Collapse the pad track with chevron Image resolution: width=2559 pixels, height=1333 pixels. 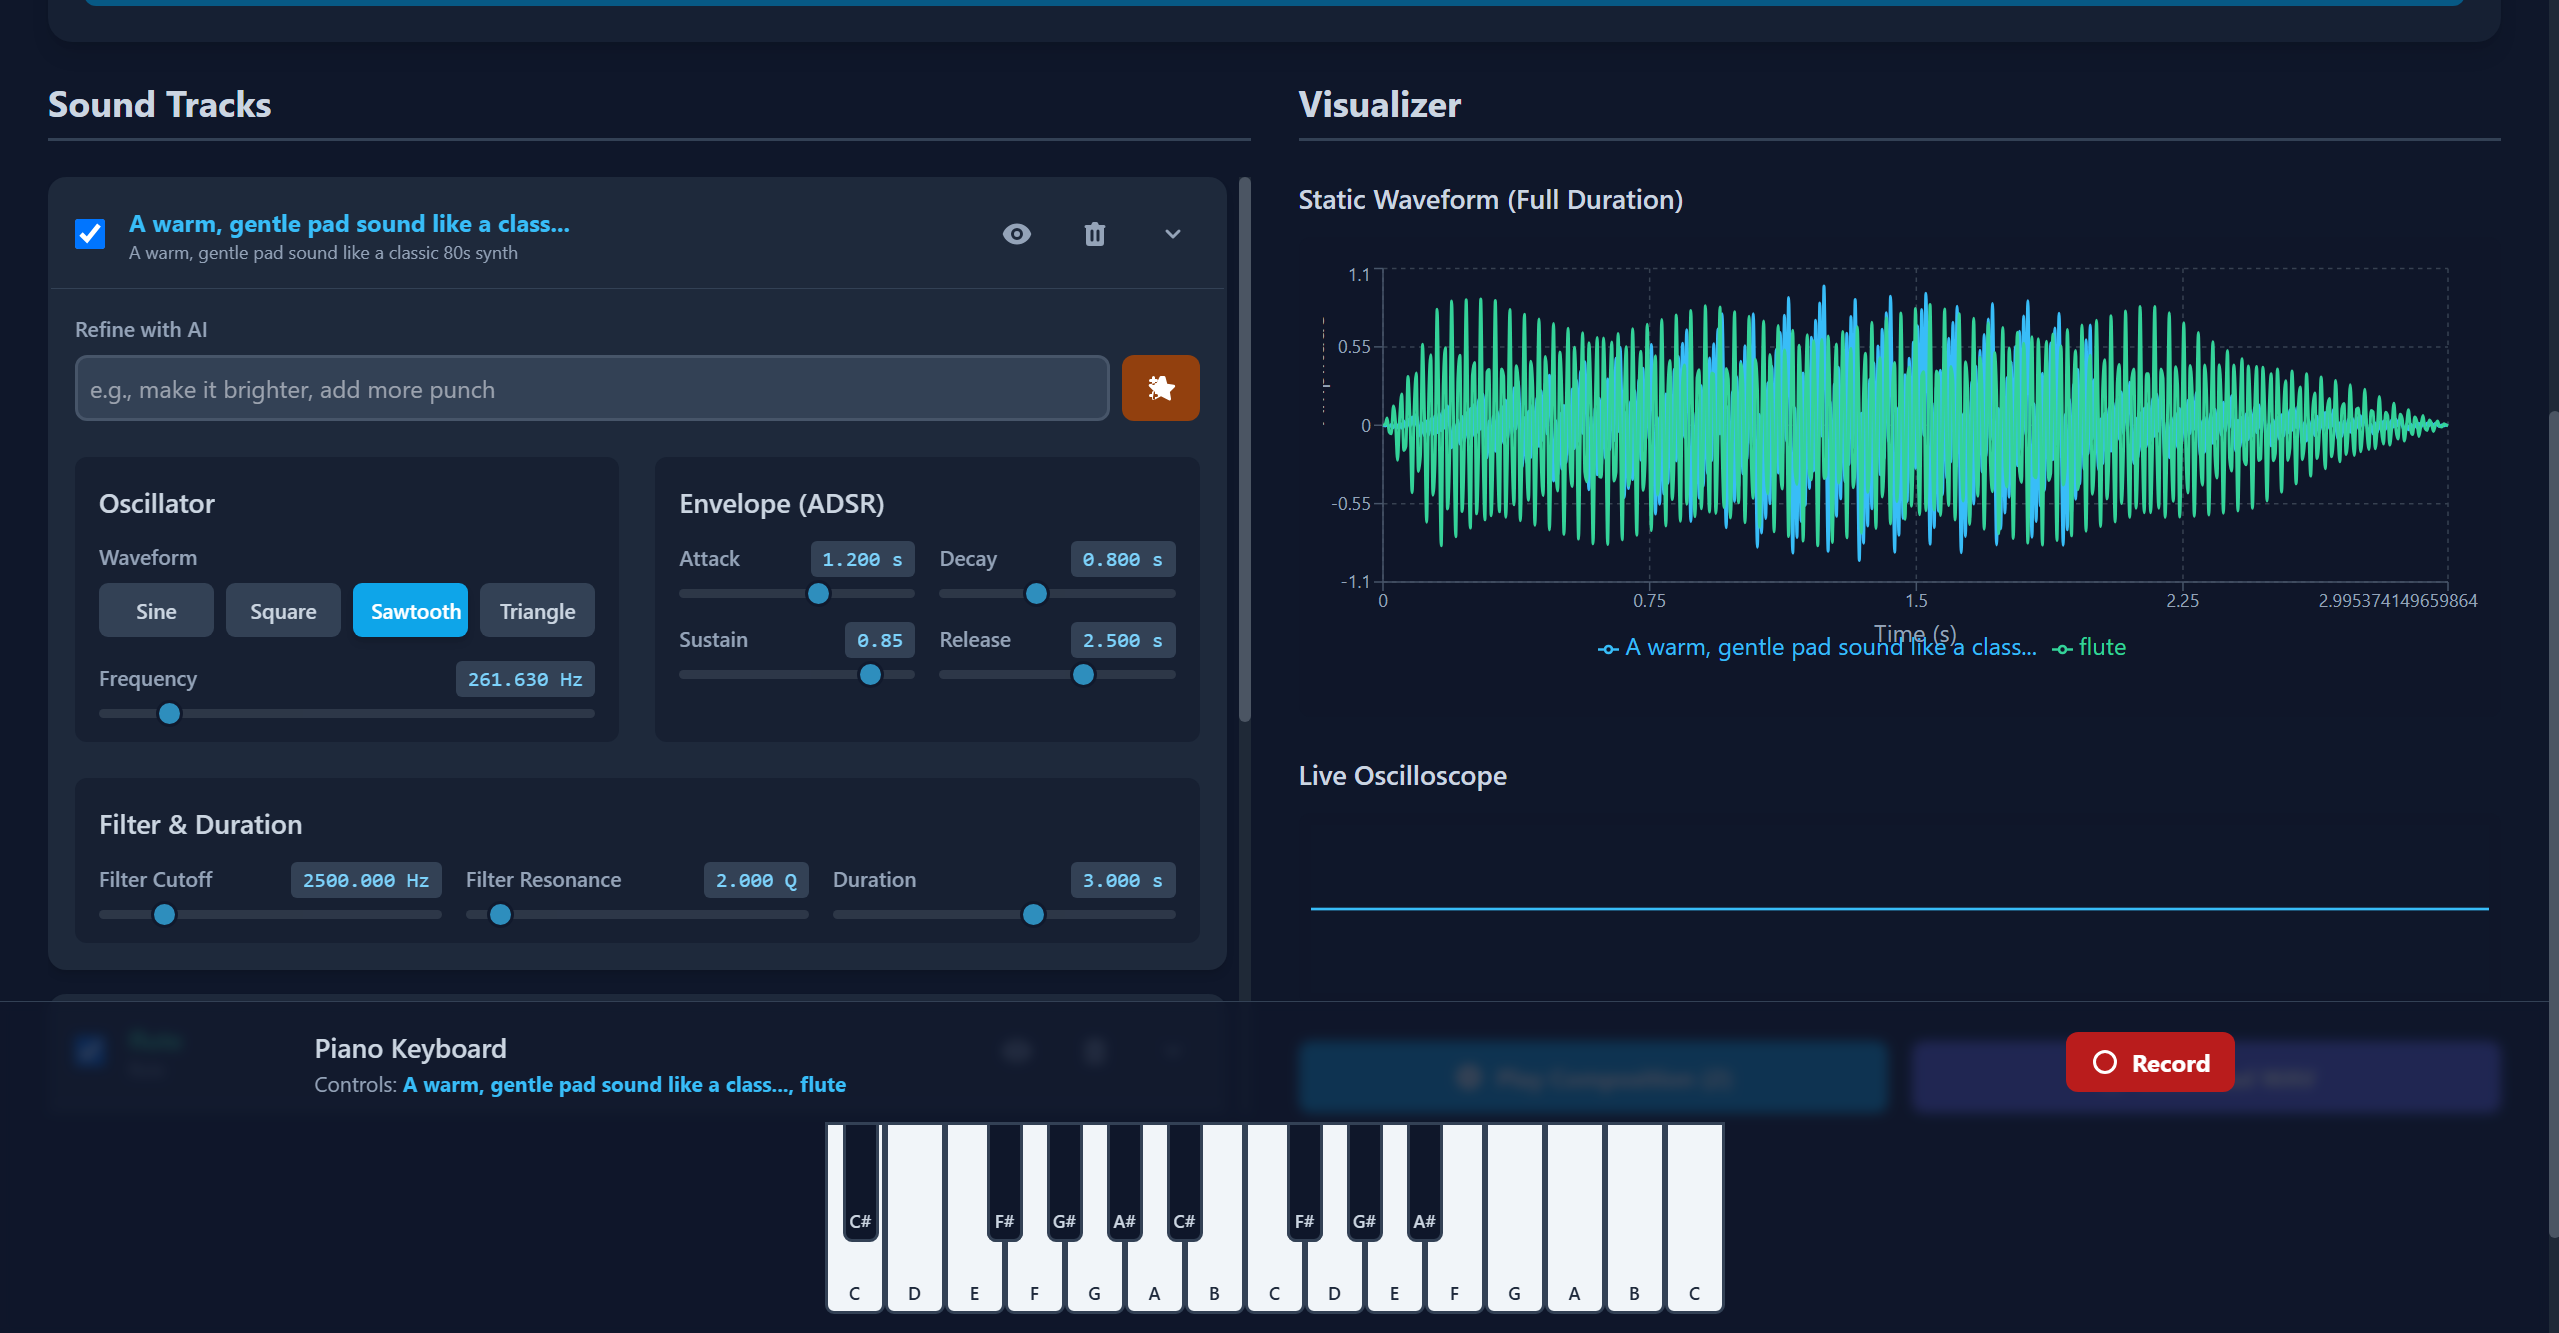pos(1173,234)
